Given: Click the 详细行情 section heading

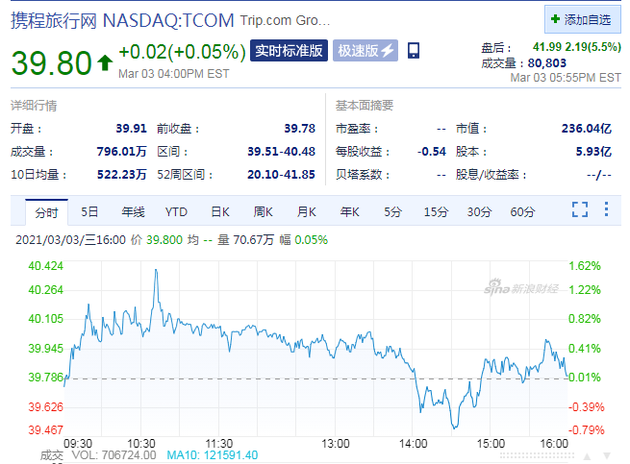Looking at the screenshot, I should click(34, 106).
